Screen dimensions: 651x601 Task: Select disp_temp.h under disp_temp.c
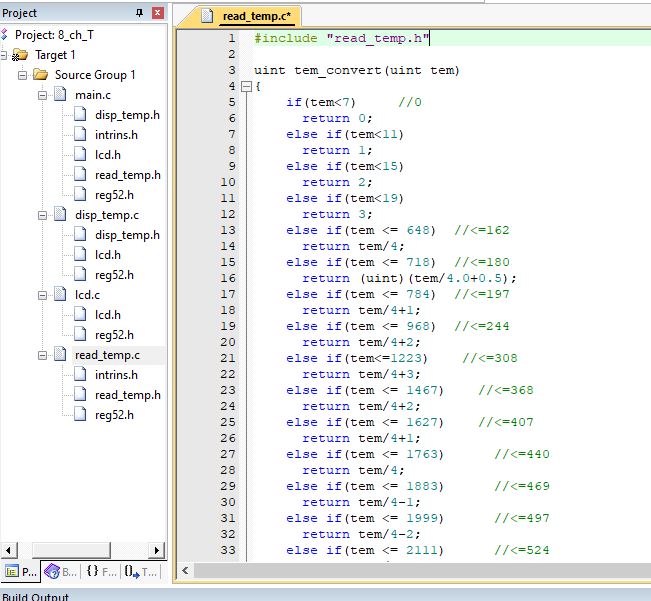127,235
